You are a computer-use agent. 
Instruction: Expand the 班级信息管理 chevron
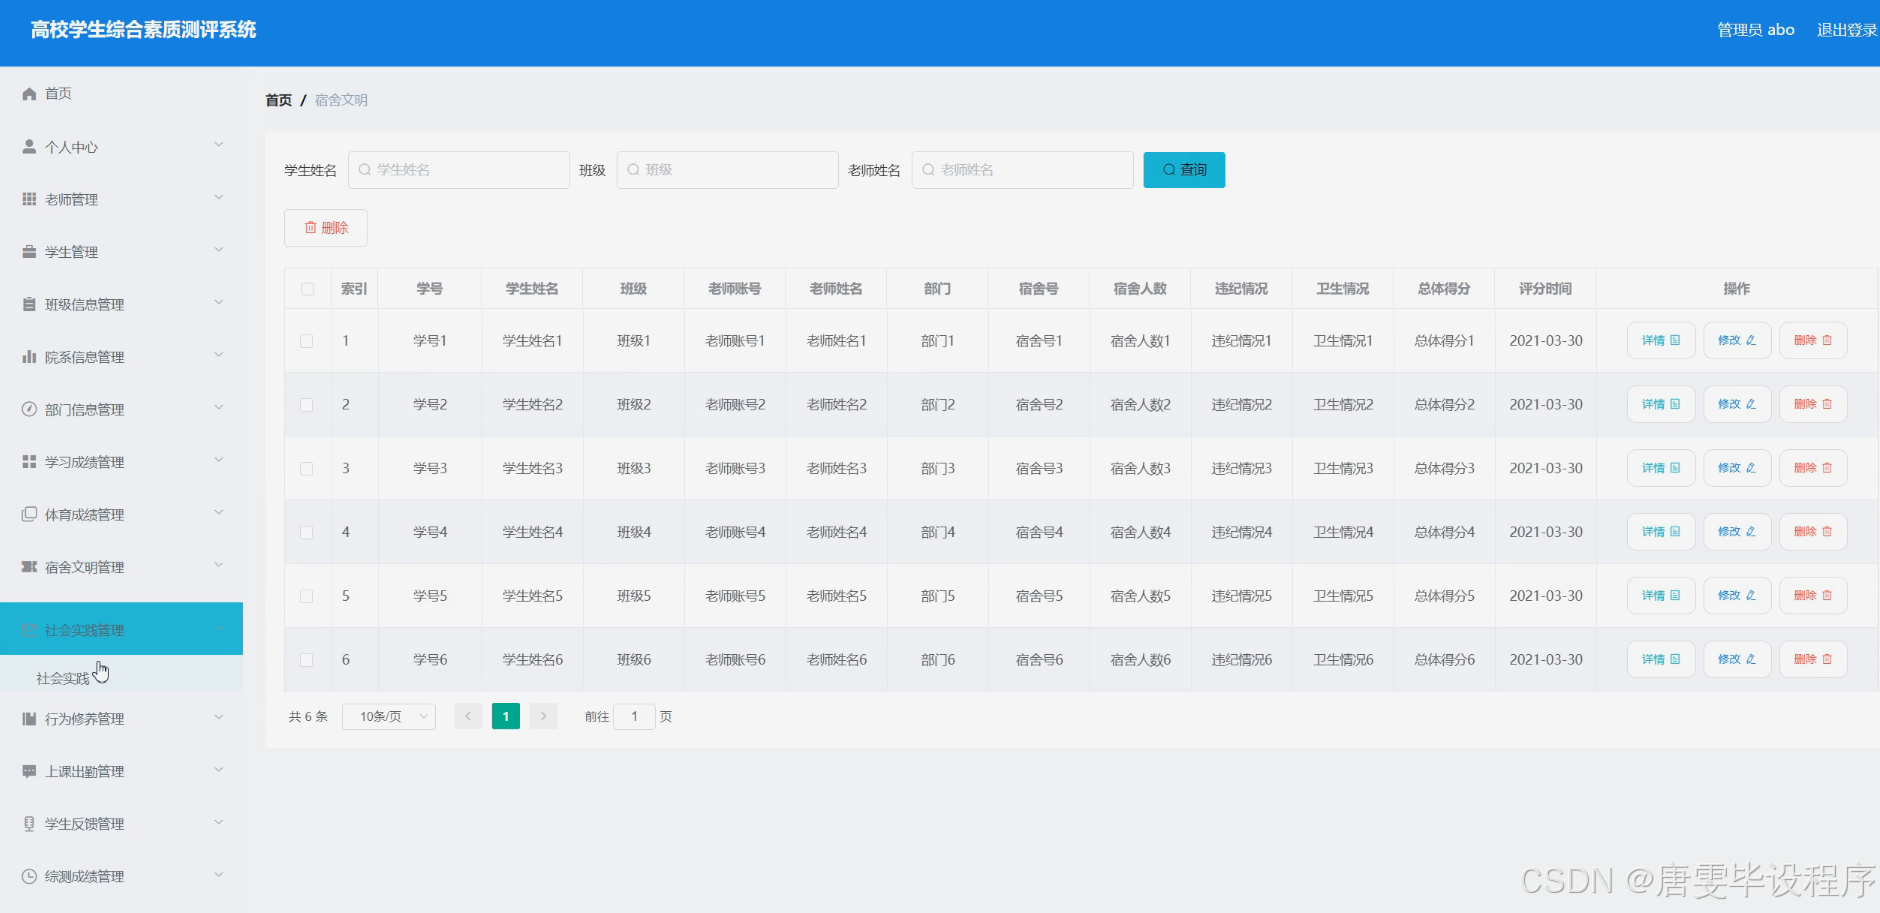point(219,303)
